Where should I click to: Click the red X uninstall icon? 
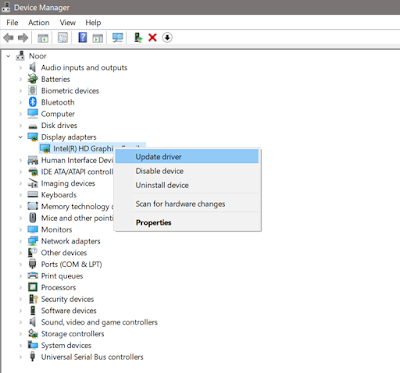[152, 37]
